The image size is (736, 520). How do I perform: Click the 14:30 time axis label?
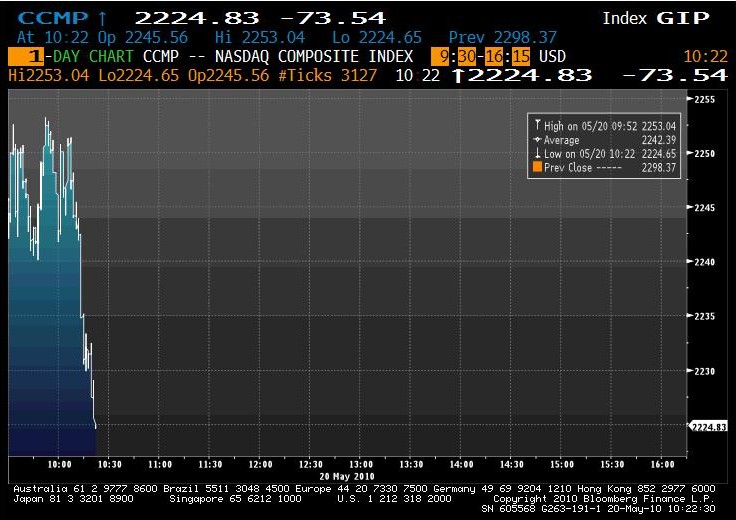(x=511, y=465)
